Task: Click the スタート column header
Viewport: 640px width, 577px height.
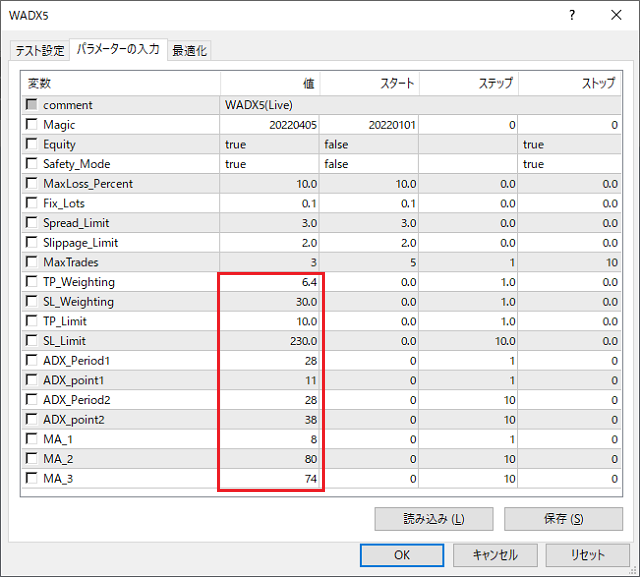Action: [369, 84]
